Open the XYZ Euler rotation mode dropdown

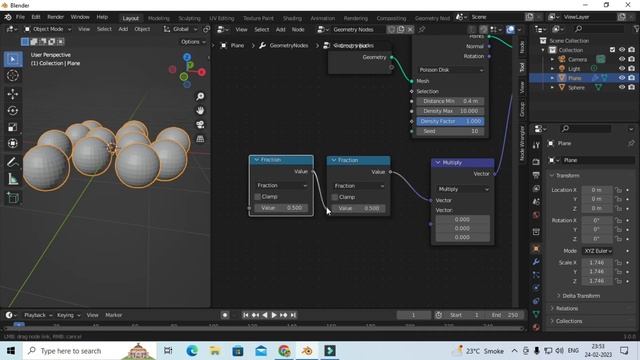[x=598, y=251]
